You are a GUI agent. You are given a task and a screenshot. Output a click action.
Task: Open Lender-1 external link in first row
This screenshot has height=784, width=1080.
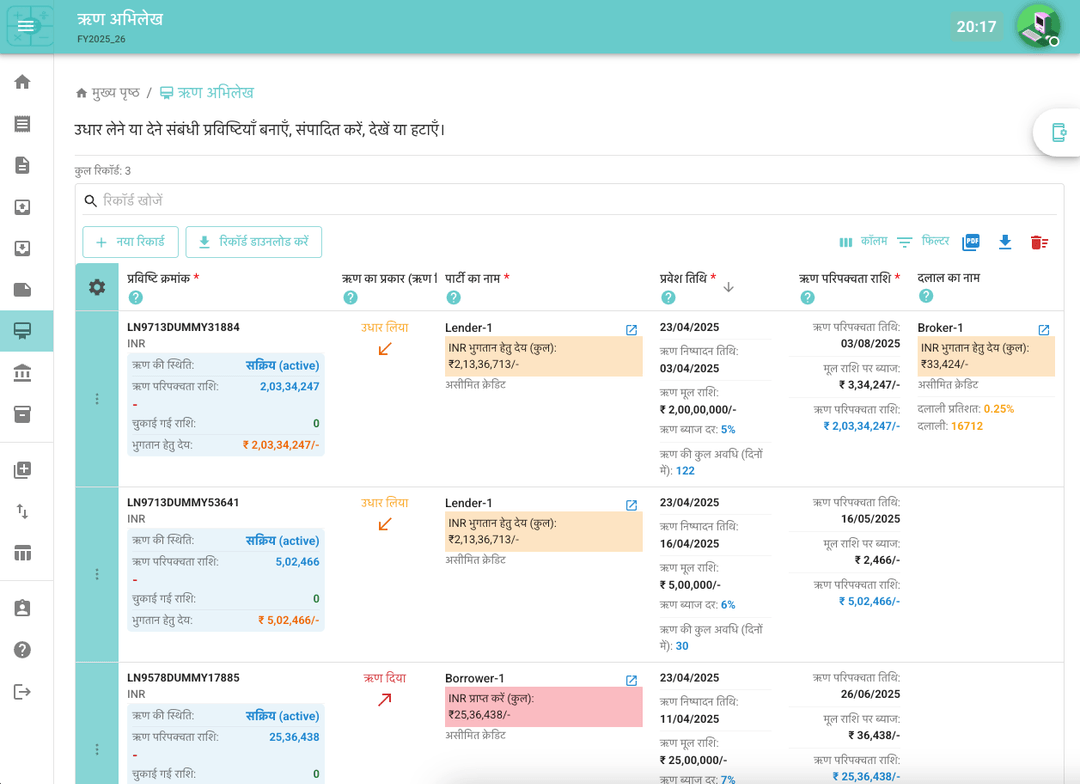631,330
